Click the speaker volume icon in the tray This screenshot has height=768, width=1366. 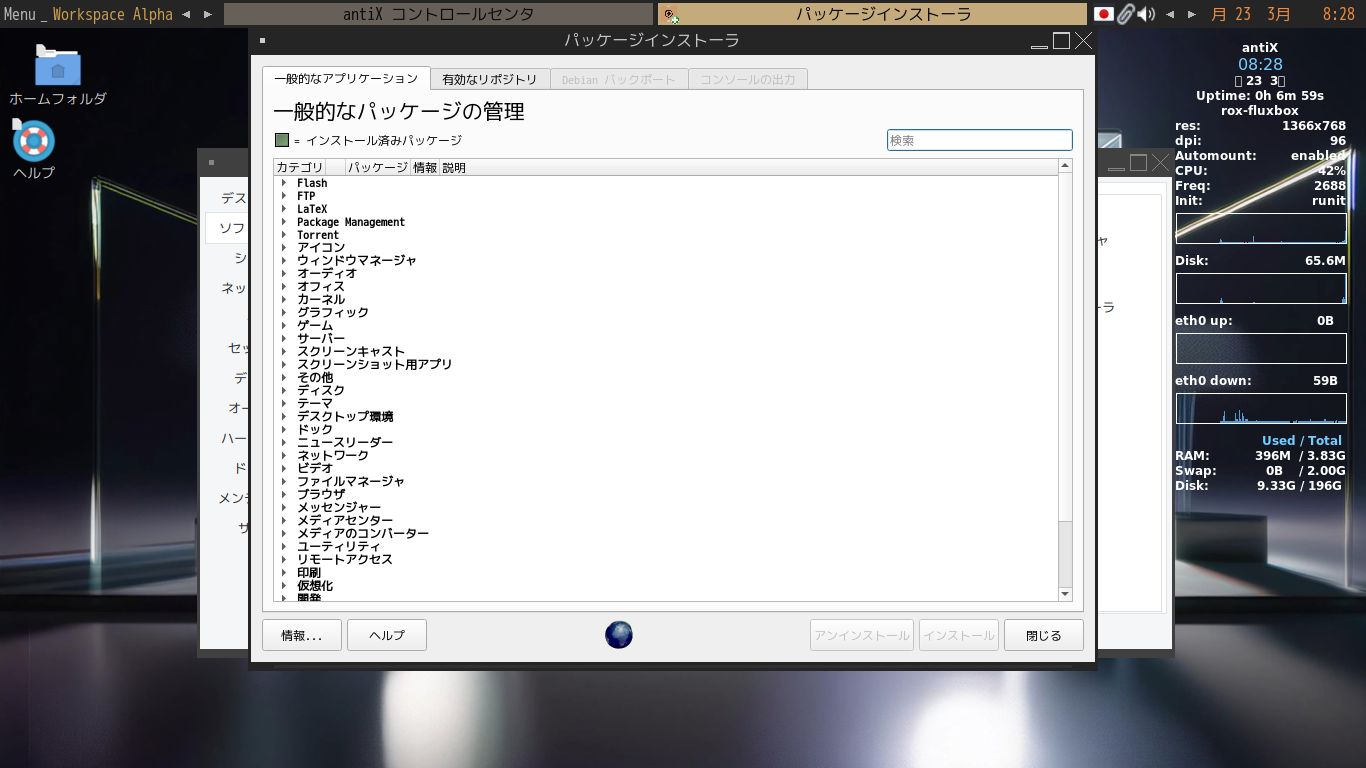coord(1144,13)
